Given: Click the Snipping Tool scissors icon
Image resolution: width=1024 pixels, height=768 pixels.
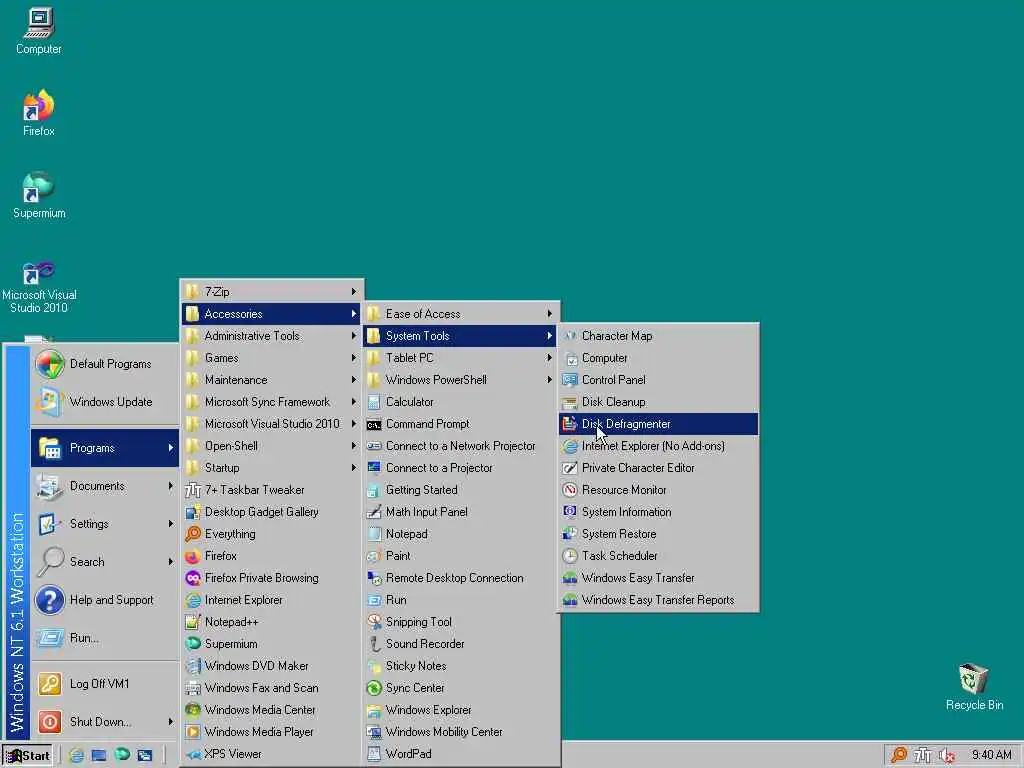Looking at the screenshot, I should click(374, 622).
